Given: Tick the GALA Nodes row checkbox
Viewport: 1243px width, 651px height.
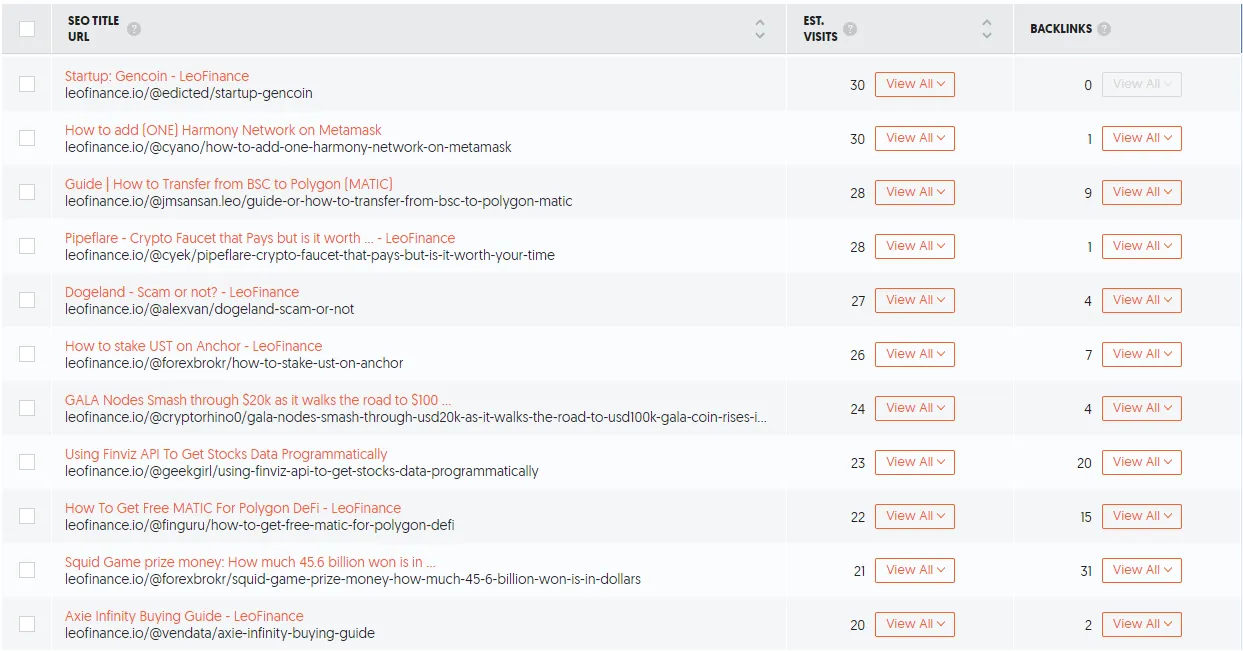Looking at the screenshot, I should coord(27,408).
